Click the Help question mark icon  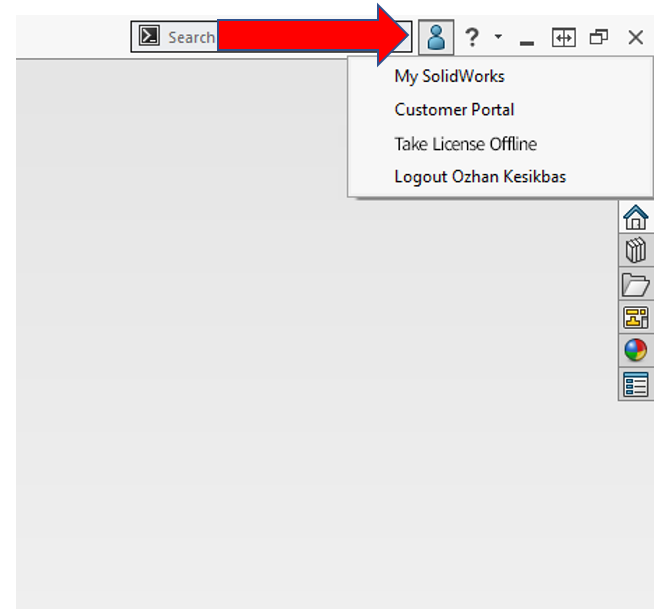point(472,38)
